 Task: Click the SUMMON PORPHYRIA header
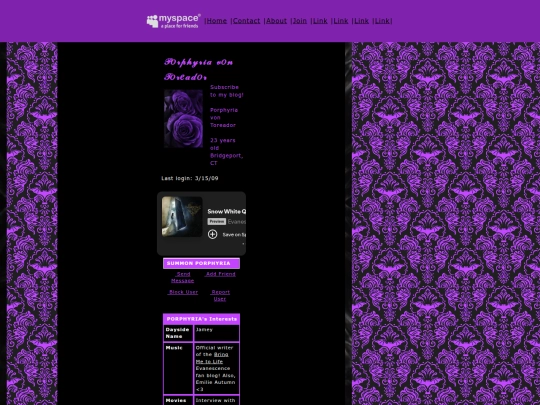(x=201, y=263)
